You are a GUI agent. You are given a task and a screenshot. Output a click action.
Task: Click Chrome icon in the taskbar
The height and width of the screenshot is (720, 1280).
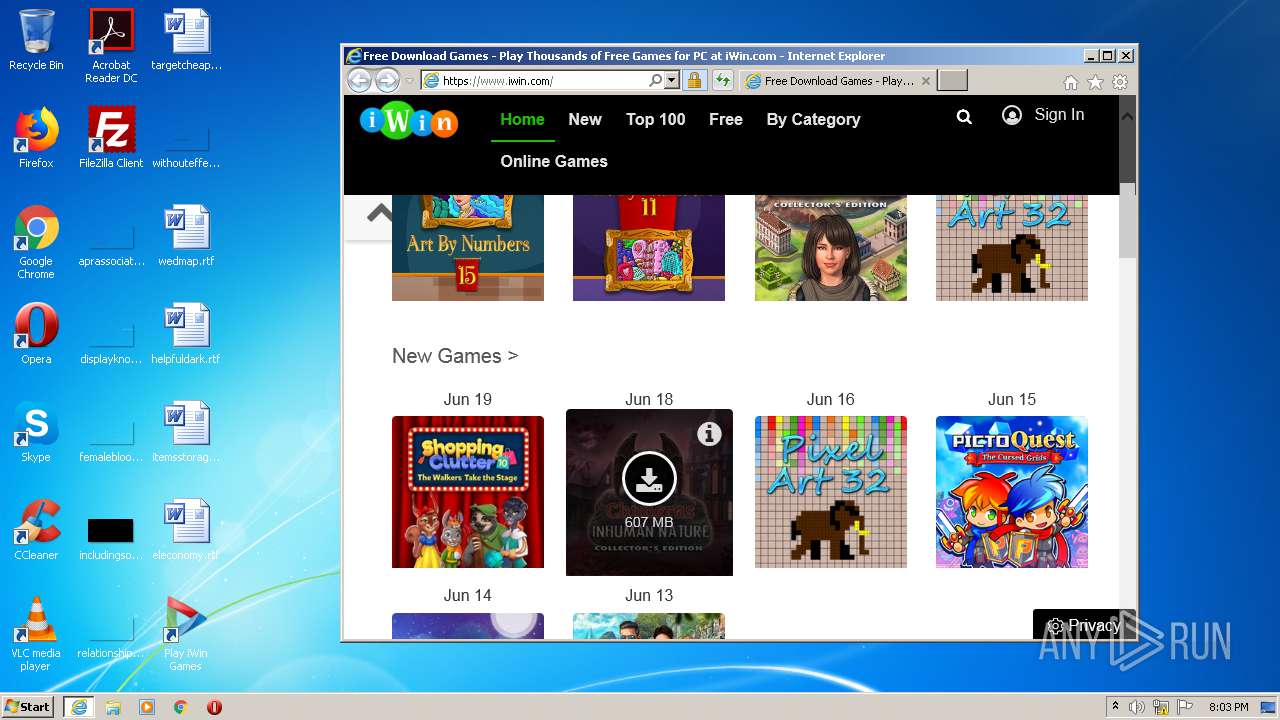(x=181, y=707)
